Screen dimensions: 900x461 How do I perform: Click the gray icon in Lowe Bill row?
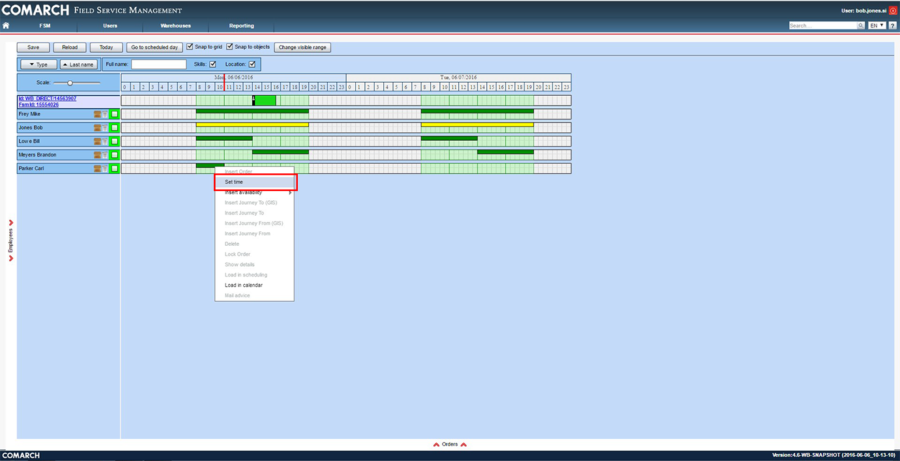[105, 141]
